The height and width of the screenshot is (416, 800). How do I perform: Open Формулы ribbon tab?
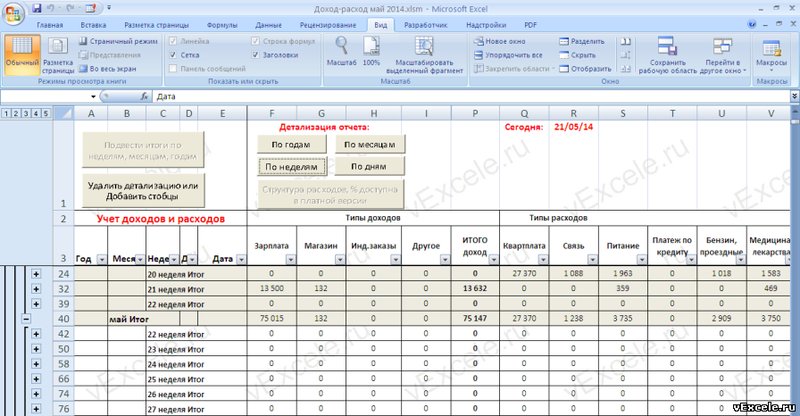222,25
